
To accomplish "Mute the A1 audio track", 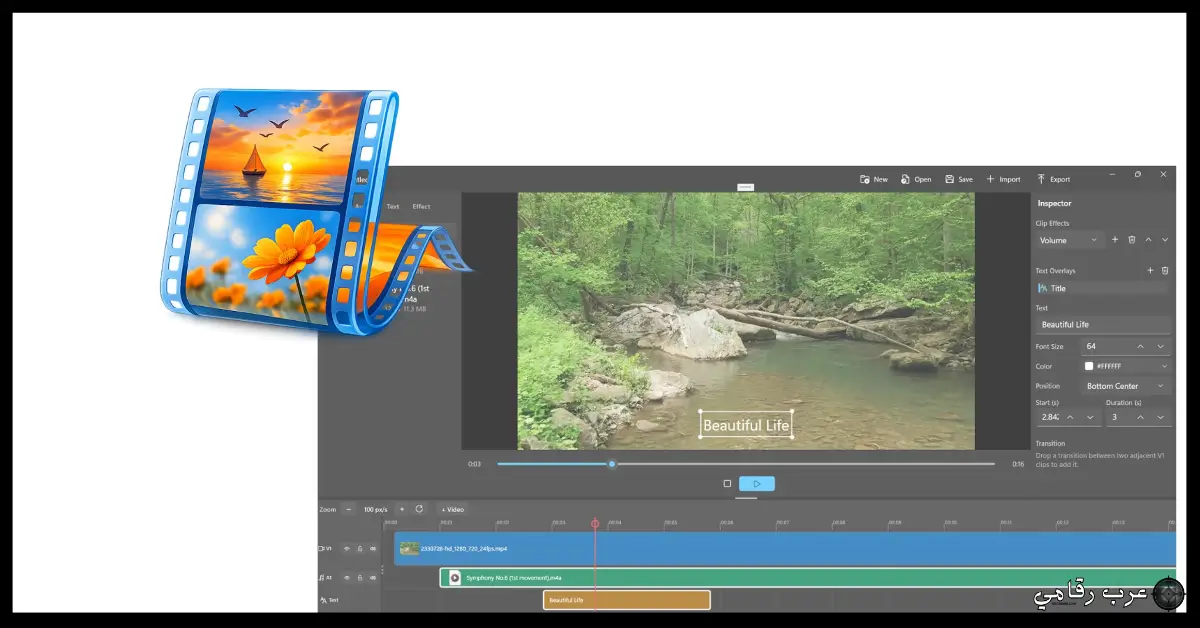I will (x=374, y=577).
